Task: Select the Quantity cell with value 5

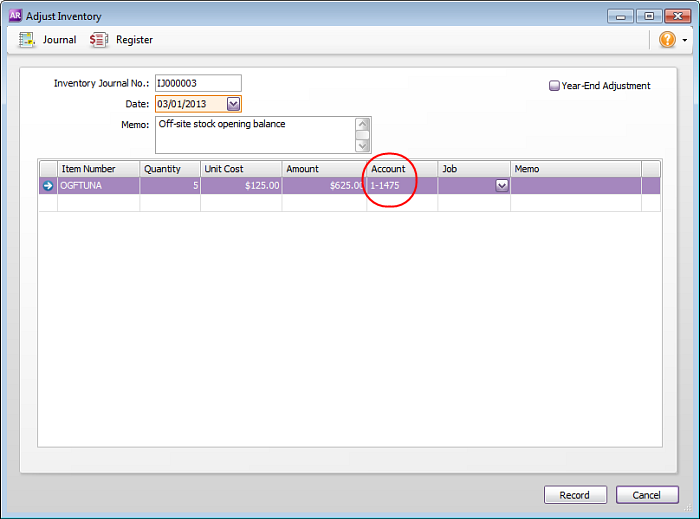Action: (170, 185)
